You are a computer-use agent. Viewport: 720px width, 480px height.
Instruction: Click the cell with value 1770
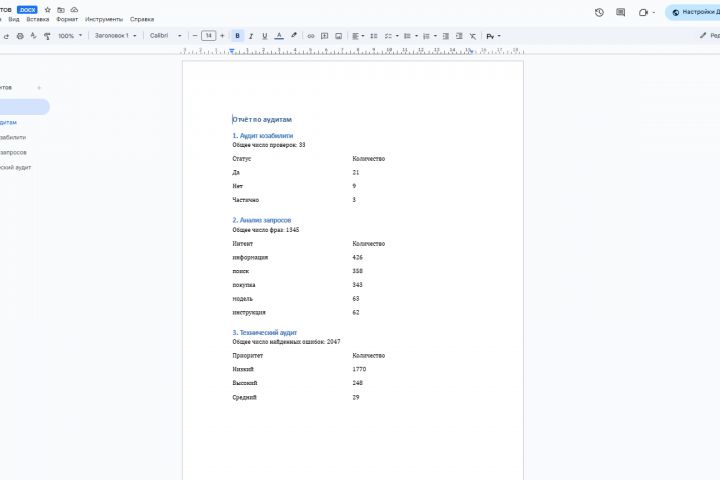[359, 369]
